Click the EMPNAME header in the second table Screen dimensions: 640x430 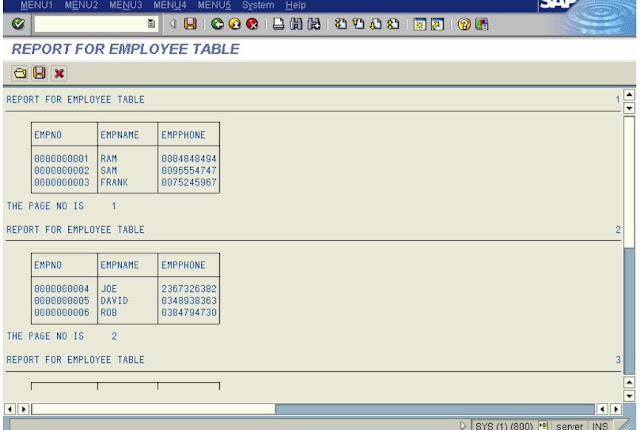[120, 265]
